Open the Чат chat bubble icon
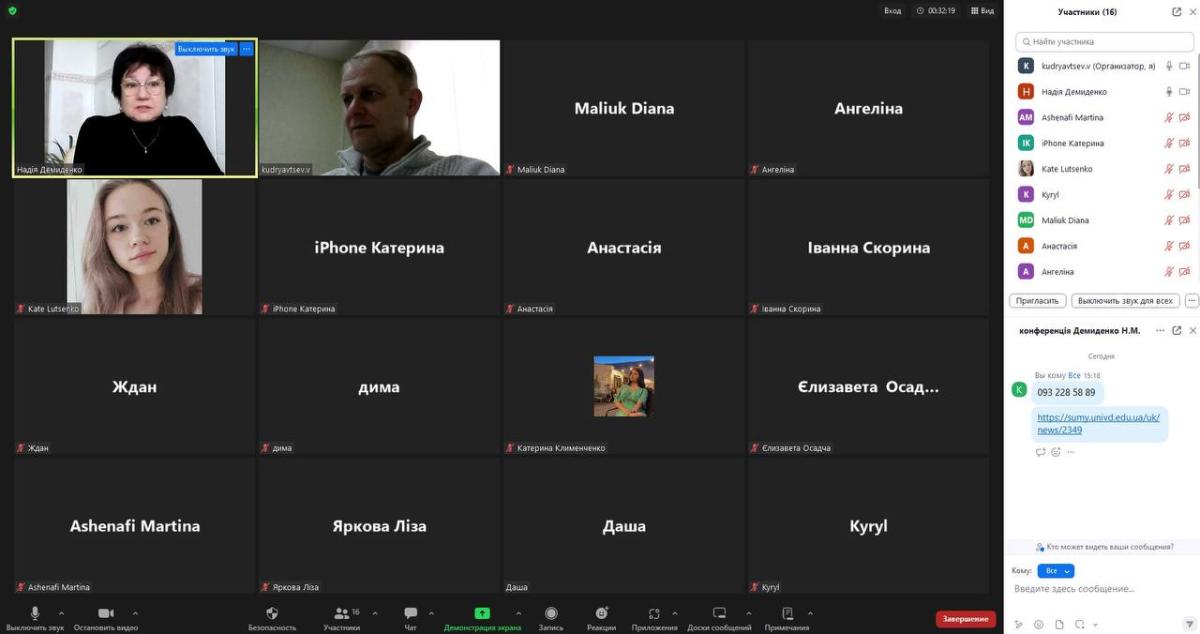The image size is (1200, 634). pyautogui.click(x=410, y=614)
